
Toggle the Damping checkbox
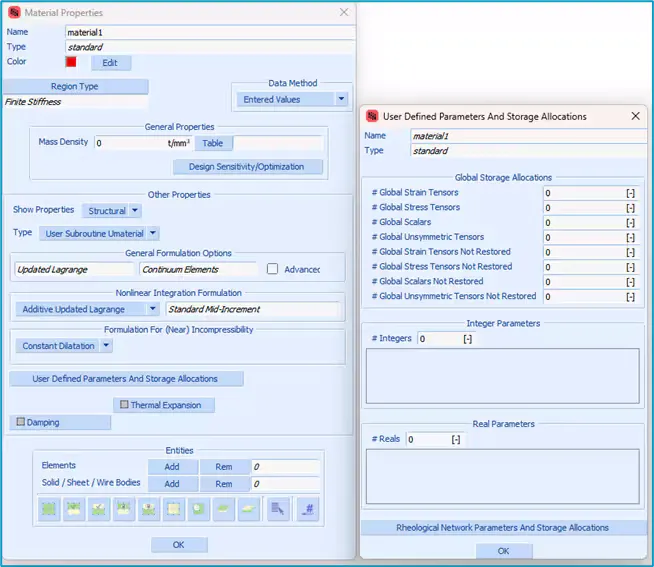tap(20, 423)
